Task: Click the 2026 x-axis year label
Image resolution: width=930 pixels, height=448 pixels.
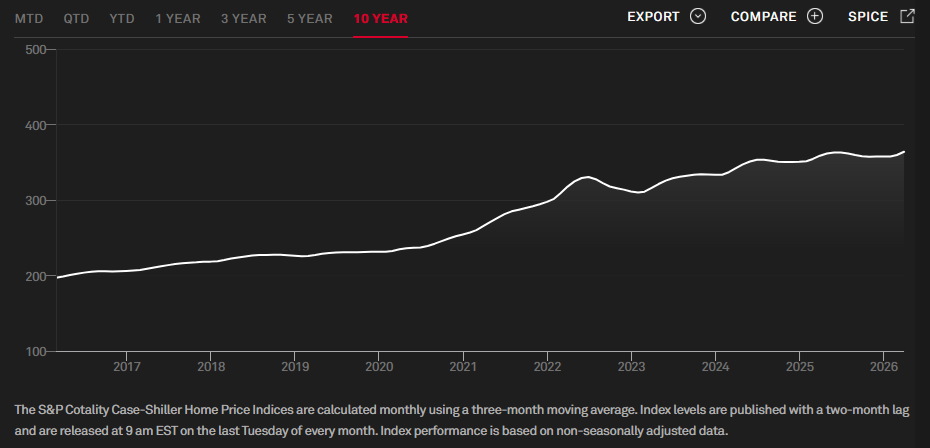Action: pyautogui.click(x=884, y=367)
